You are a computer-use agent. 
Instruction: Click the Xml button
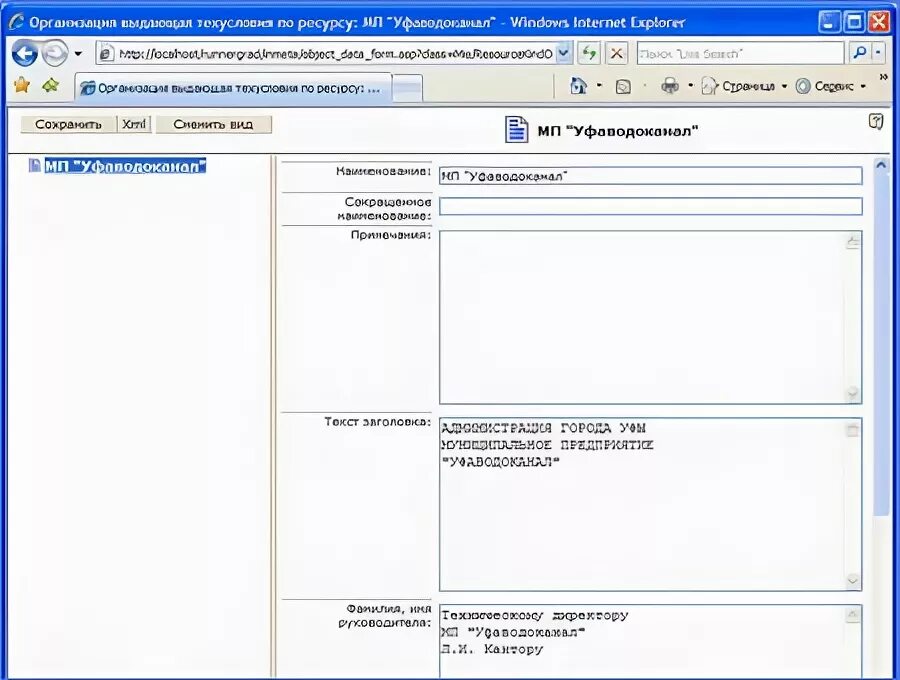(134, 124)
